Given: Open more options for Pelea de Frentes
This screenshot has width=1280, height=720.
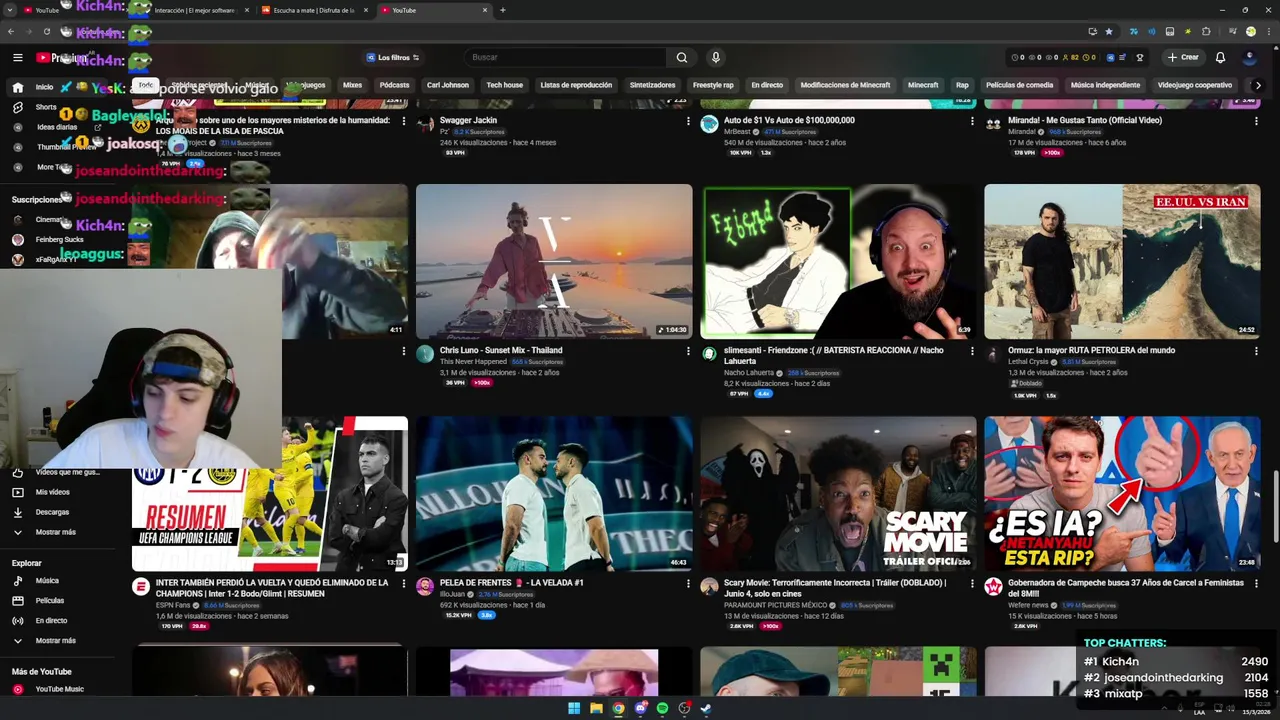Looking at the screenshot, I should tap(688, 583).
